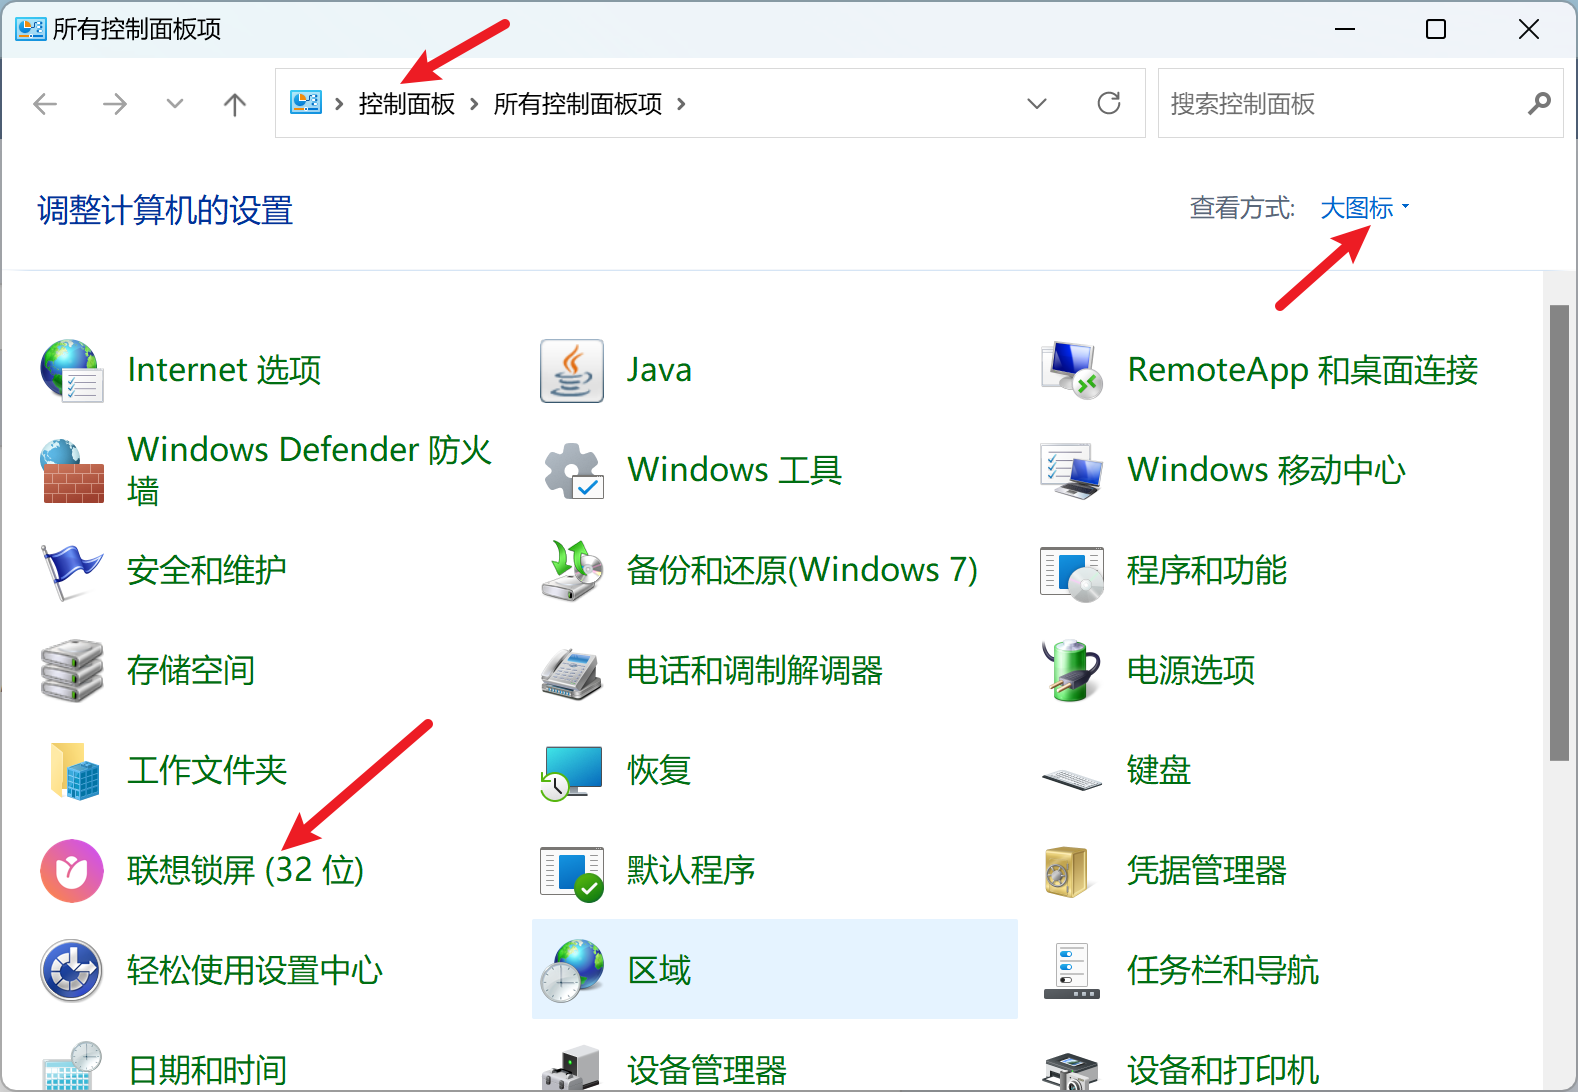Click the window title bar icon

pos(31,28)
